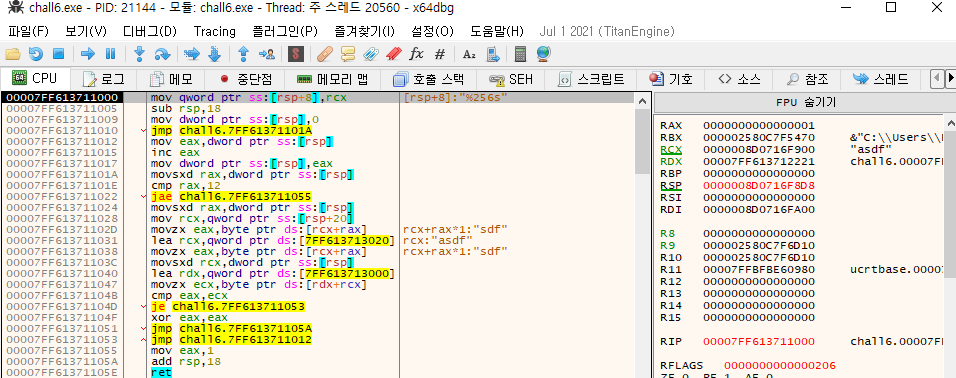This screenshot has width=956, height=378.
Task: Stop debugging with the blue square icon
Action: pyautogui.click(x=59, y=54)
